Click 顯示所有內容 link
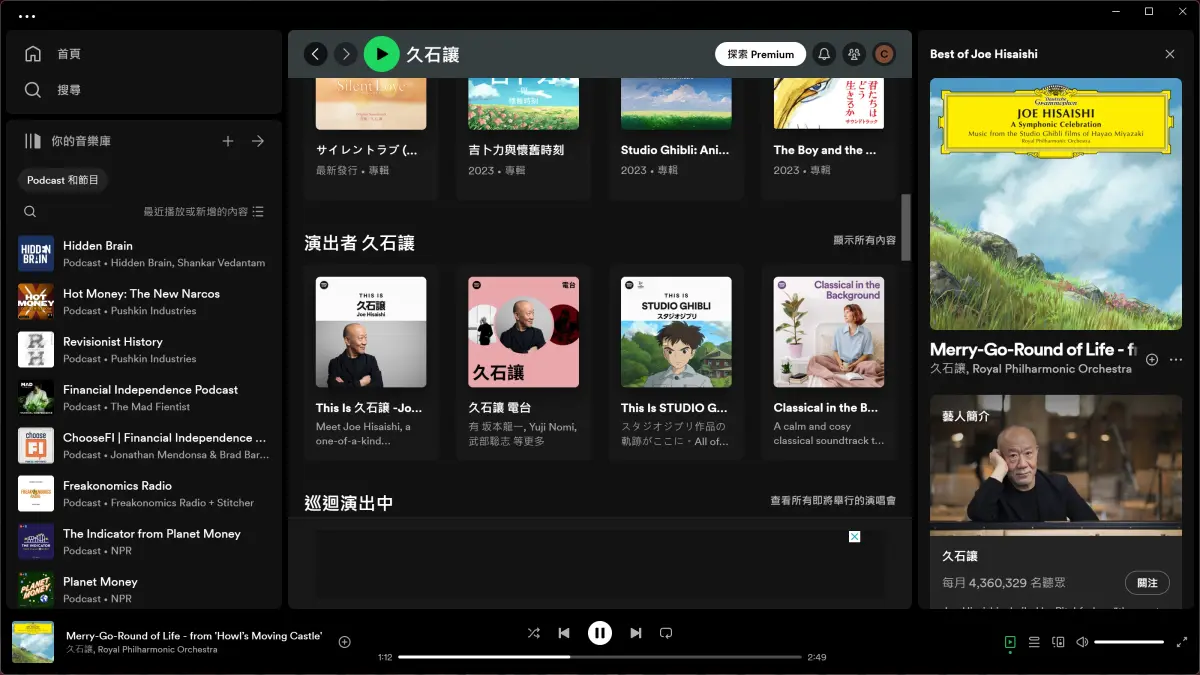Screen dimensions: 1200x675 [864, 241]
